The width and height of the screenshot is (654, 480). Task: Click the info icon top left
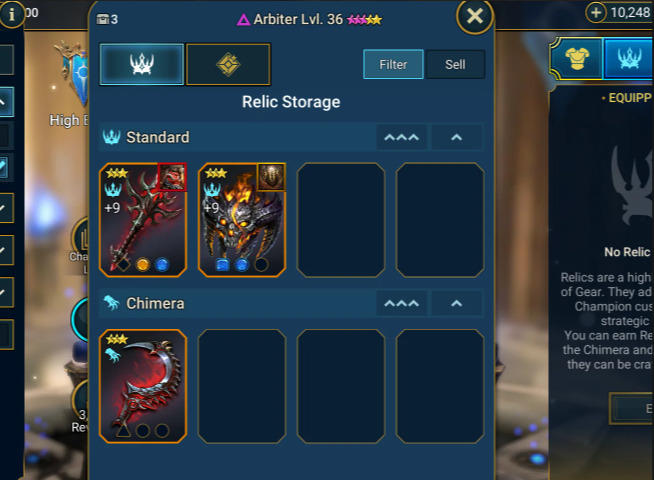click(12, 14)
